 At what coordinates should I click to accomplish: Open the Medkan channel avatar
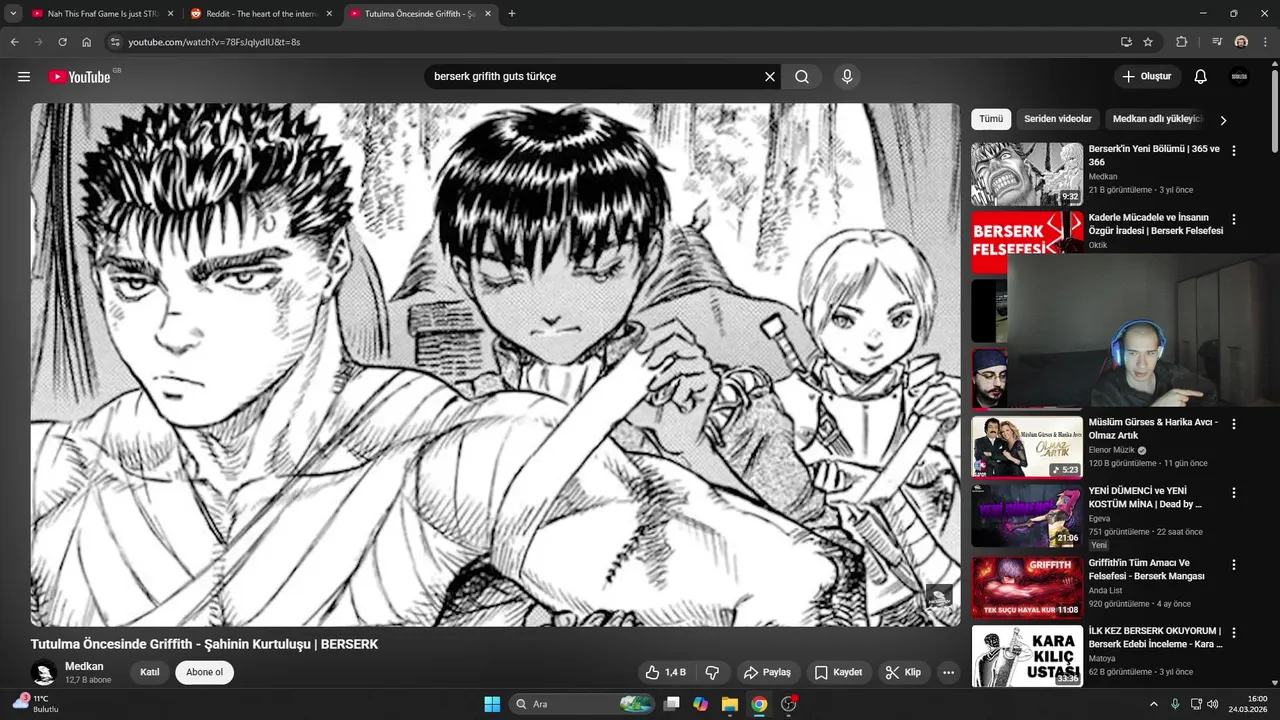pos(43,673)
